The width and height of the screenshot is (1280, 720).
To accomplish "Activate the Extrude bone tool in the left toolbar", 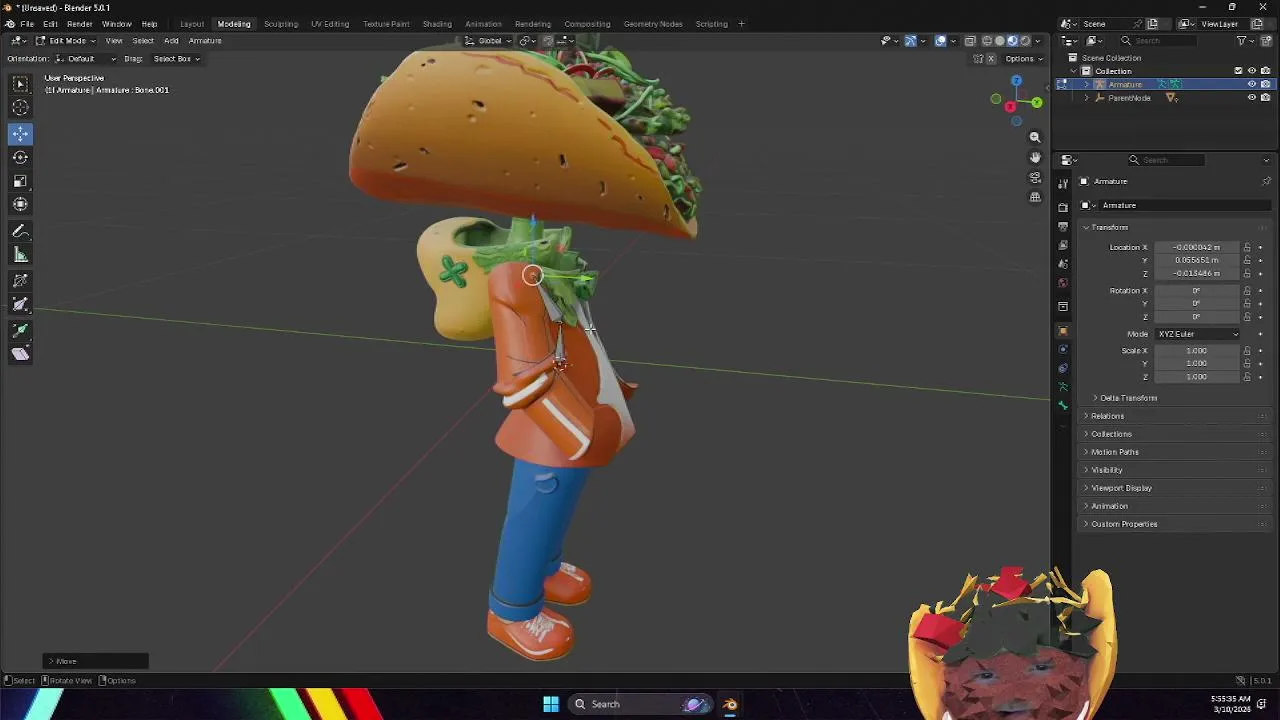I will point(20,330).
